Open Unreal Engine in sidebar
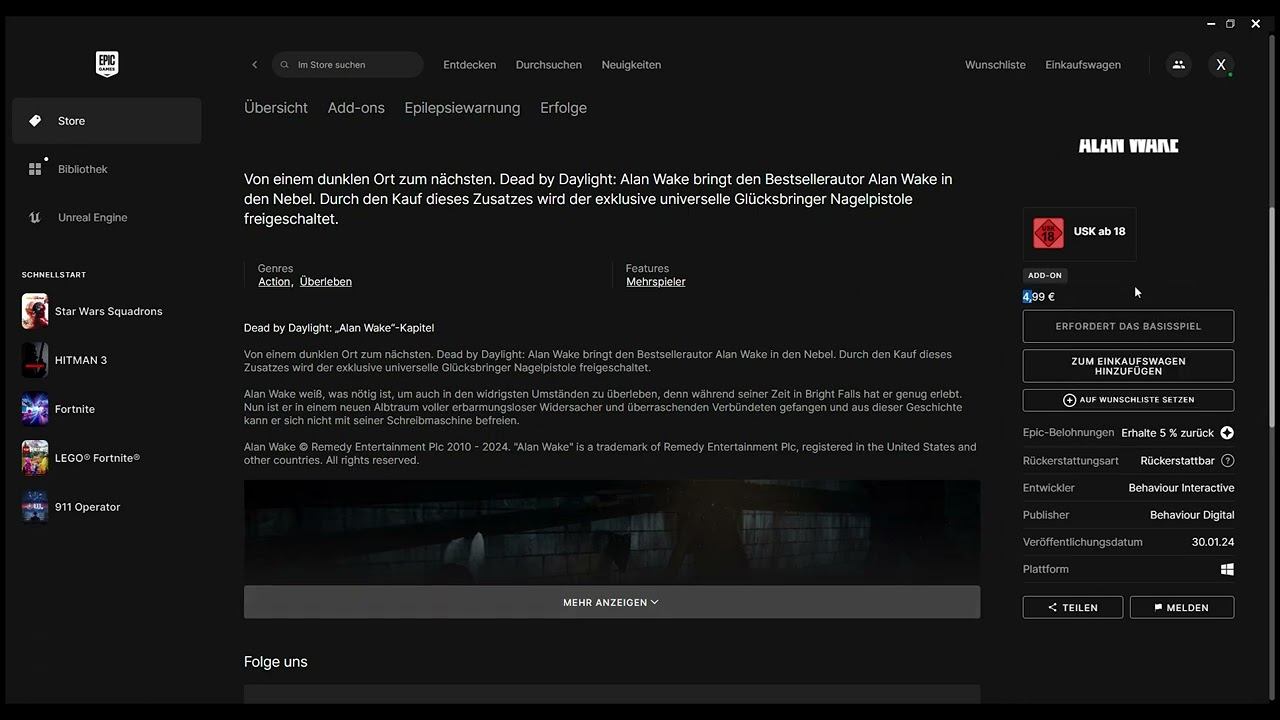1280x720 pixels. point(107,217)
